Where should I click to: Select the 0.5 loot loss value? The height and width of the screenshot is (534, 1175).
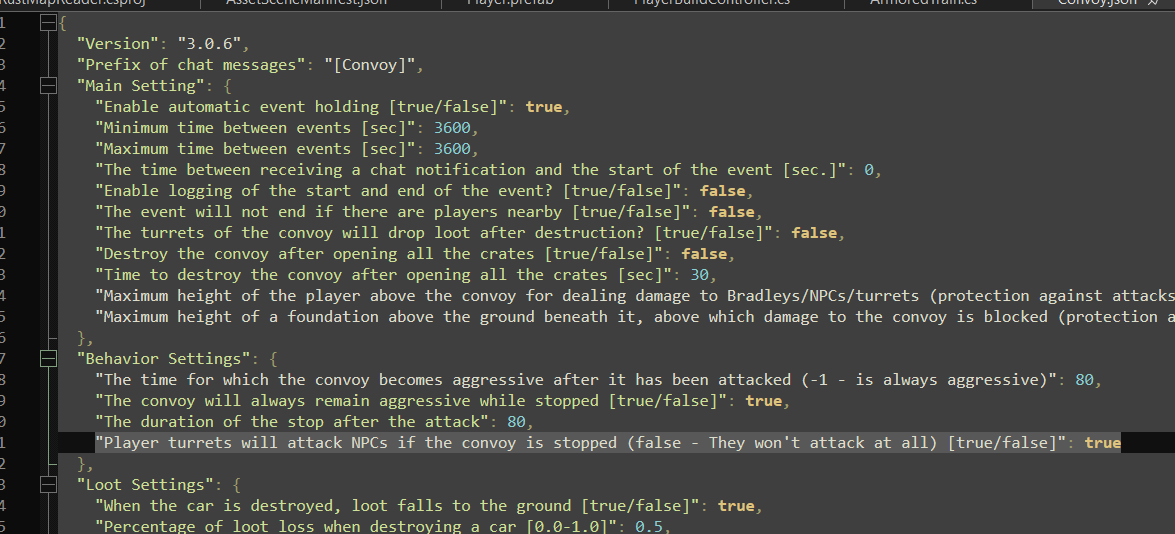649,527
